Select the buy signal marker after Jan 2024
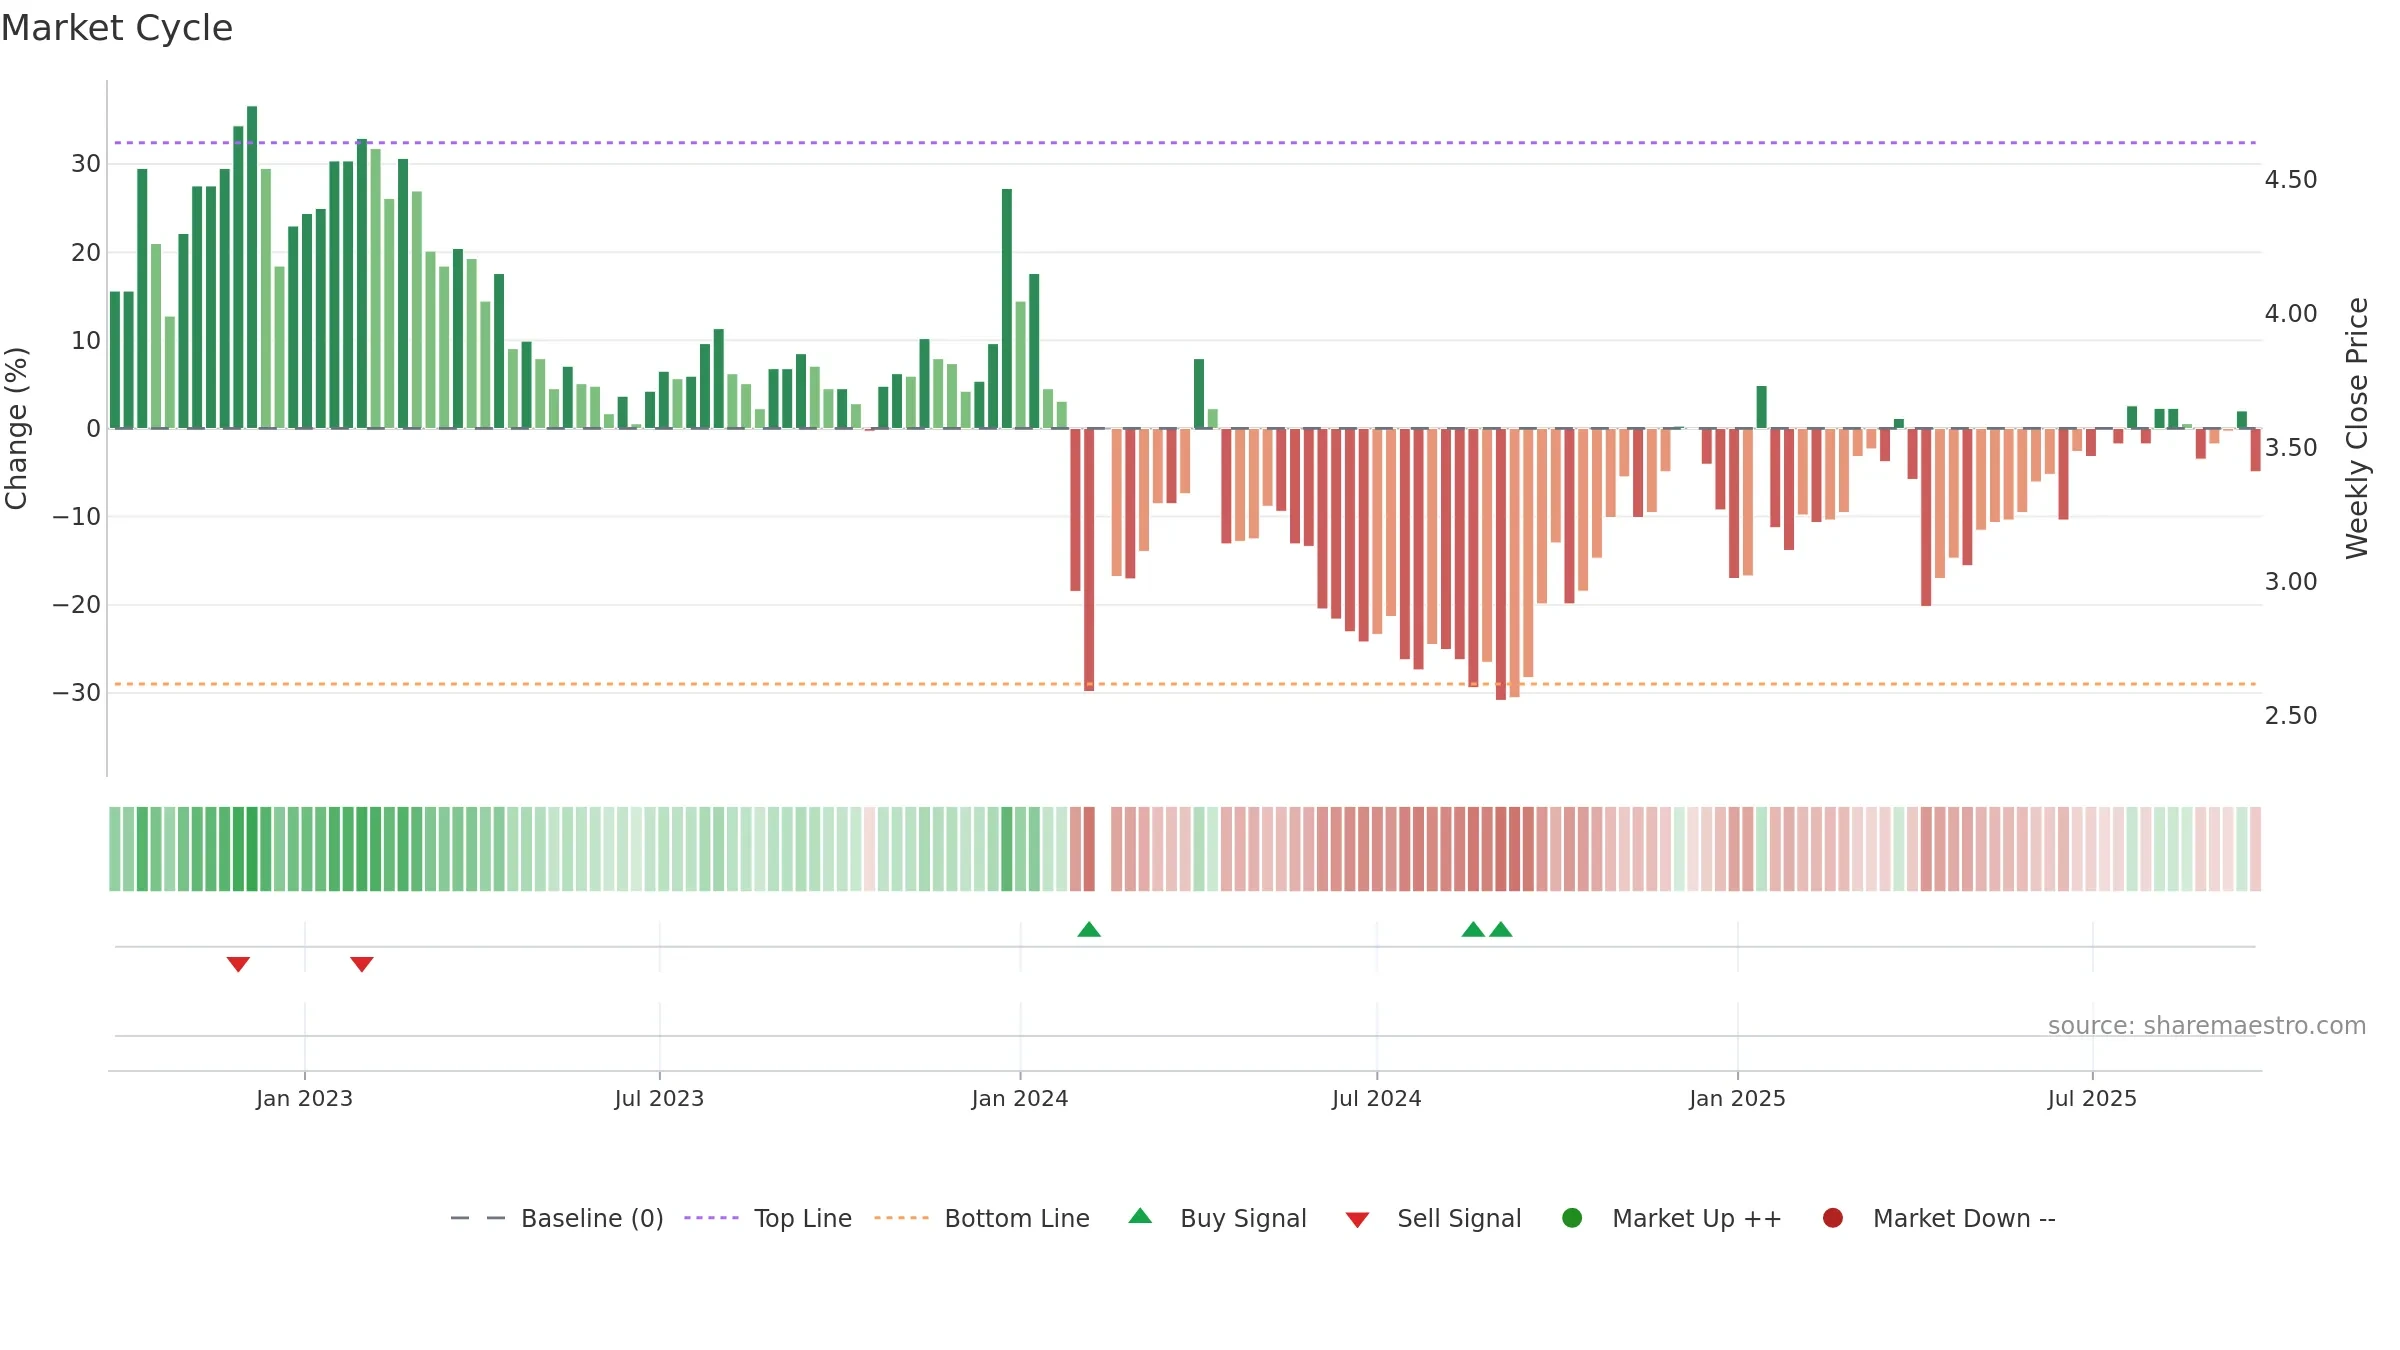This screenshot has height=1350, width=2400. (x=1089, y=930)
